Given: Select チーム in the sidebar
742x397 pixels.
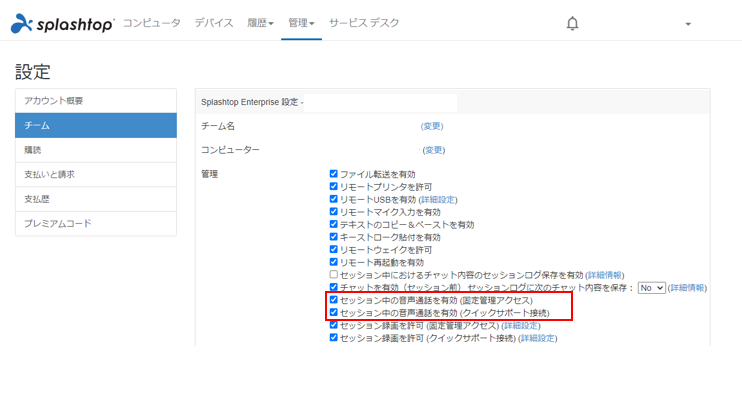Looking at the screenshot, I should (x=96, y=125).
